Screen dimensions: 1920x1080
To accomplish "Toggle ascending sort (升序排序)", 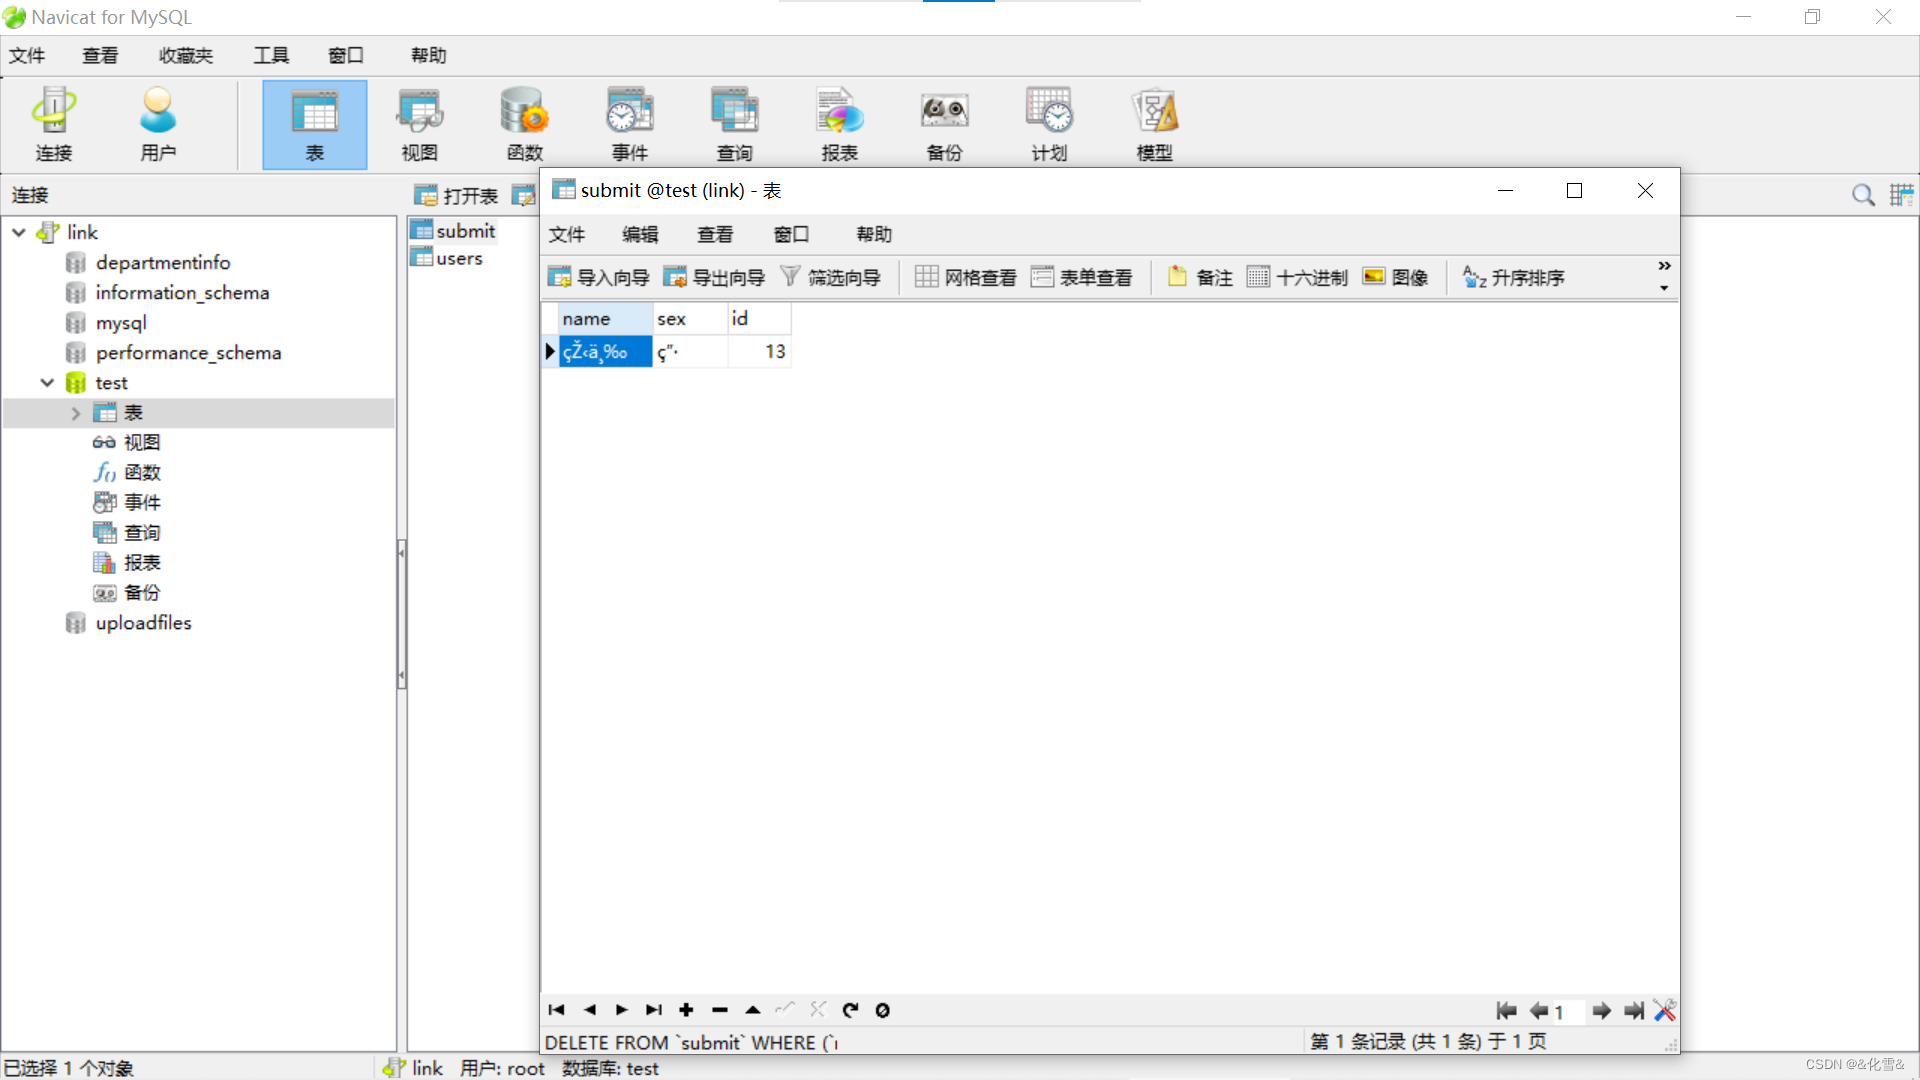I will coord(1513,278).
